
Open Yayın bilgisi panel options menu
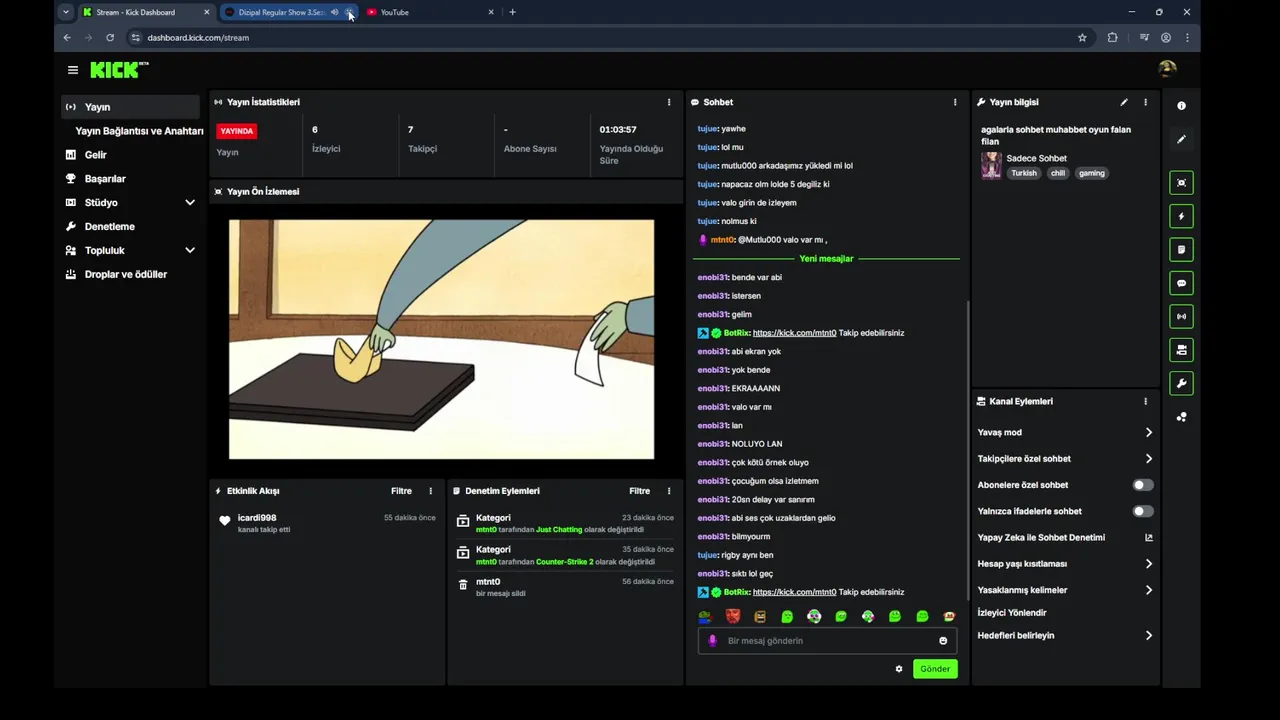(1146, 102)
